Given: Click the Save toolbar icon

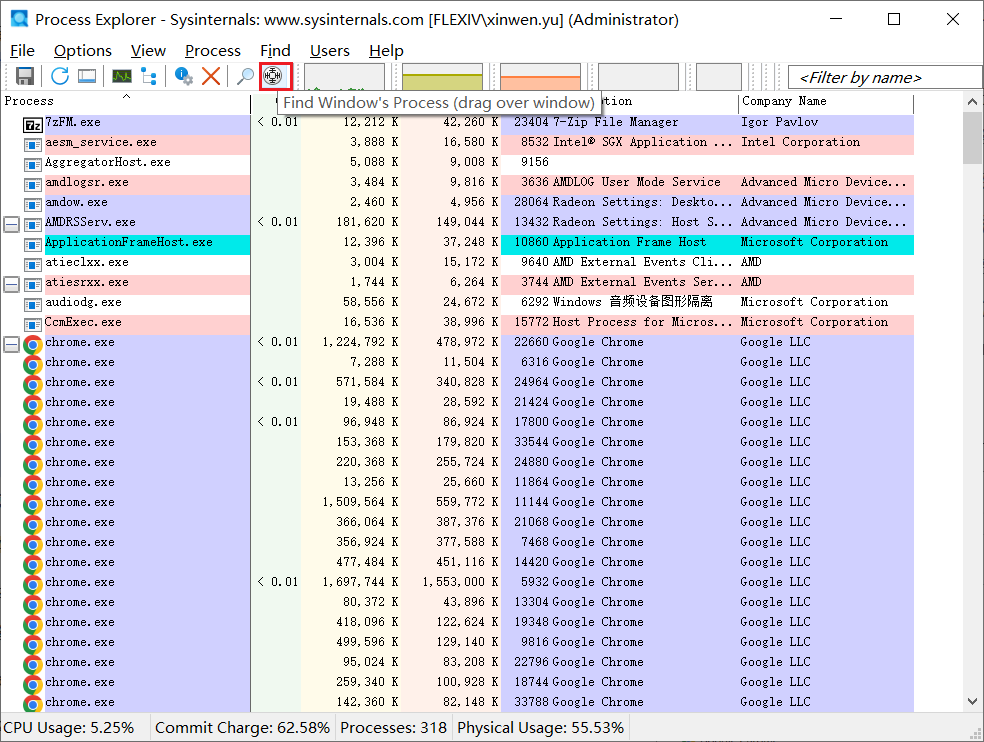Looking at the screenshot, I should point(25,76).
